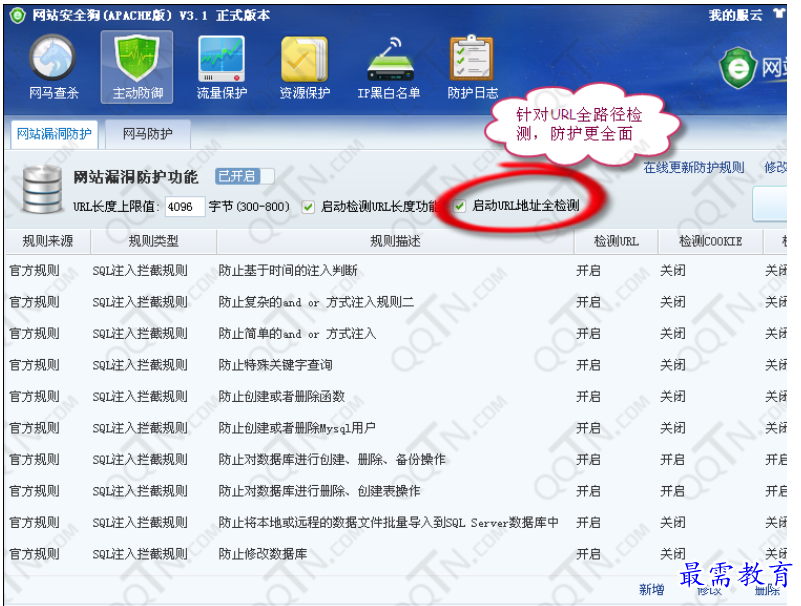This screenshot has height=606, width=801.
Task: Click 官方规则 in 防止修改数据库 row
Action: click(34, 554)
